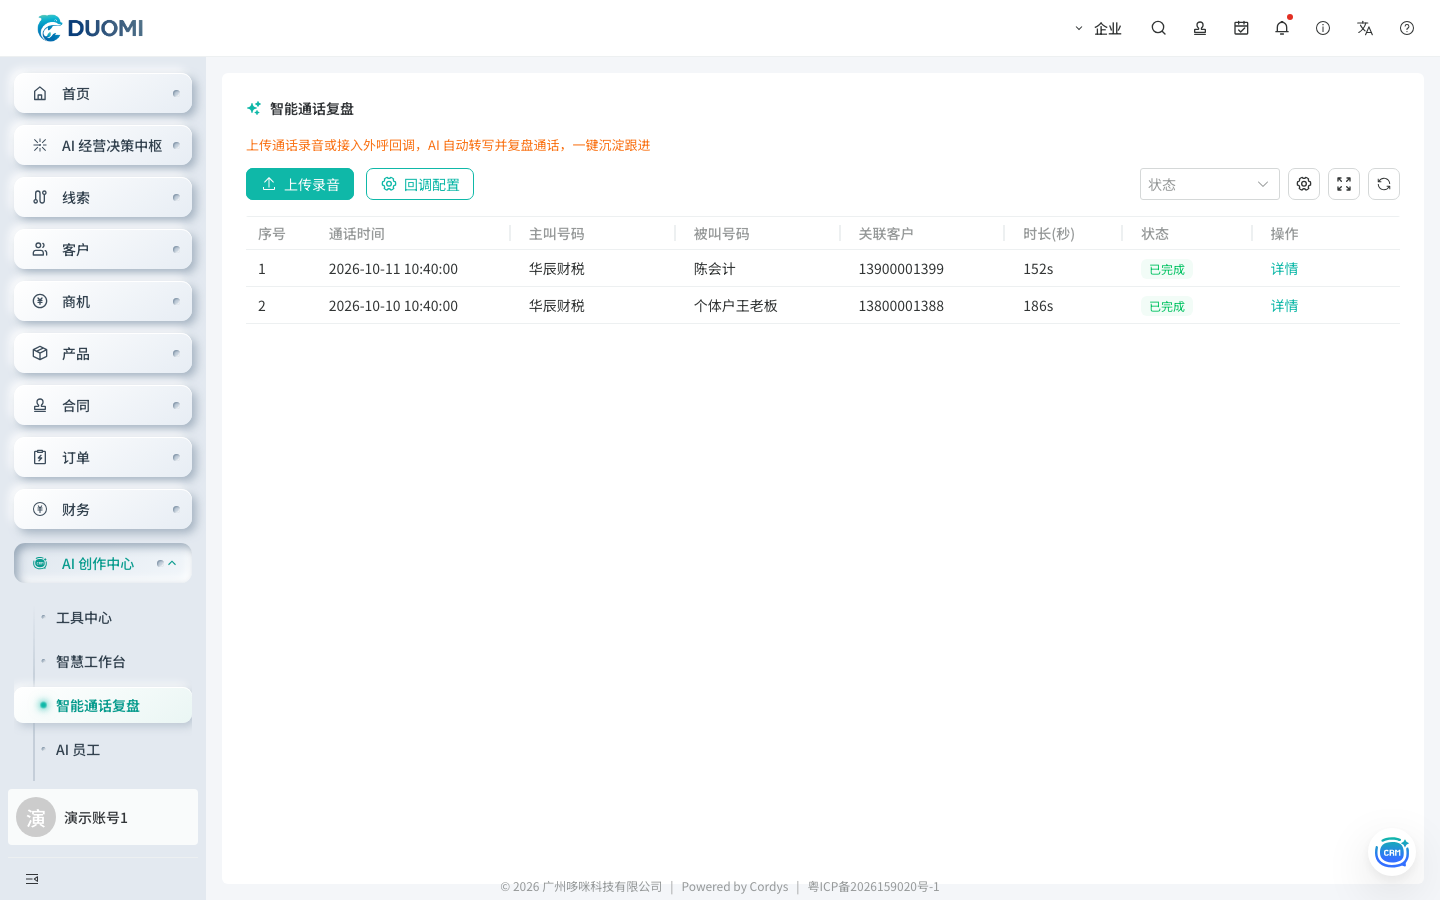Click the 上传录音 button
Image resolution: width=1440 pixels, height=900 pixels.
(300, 184)
